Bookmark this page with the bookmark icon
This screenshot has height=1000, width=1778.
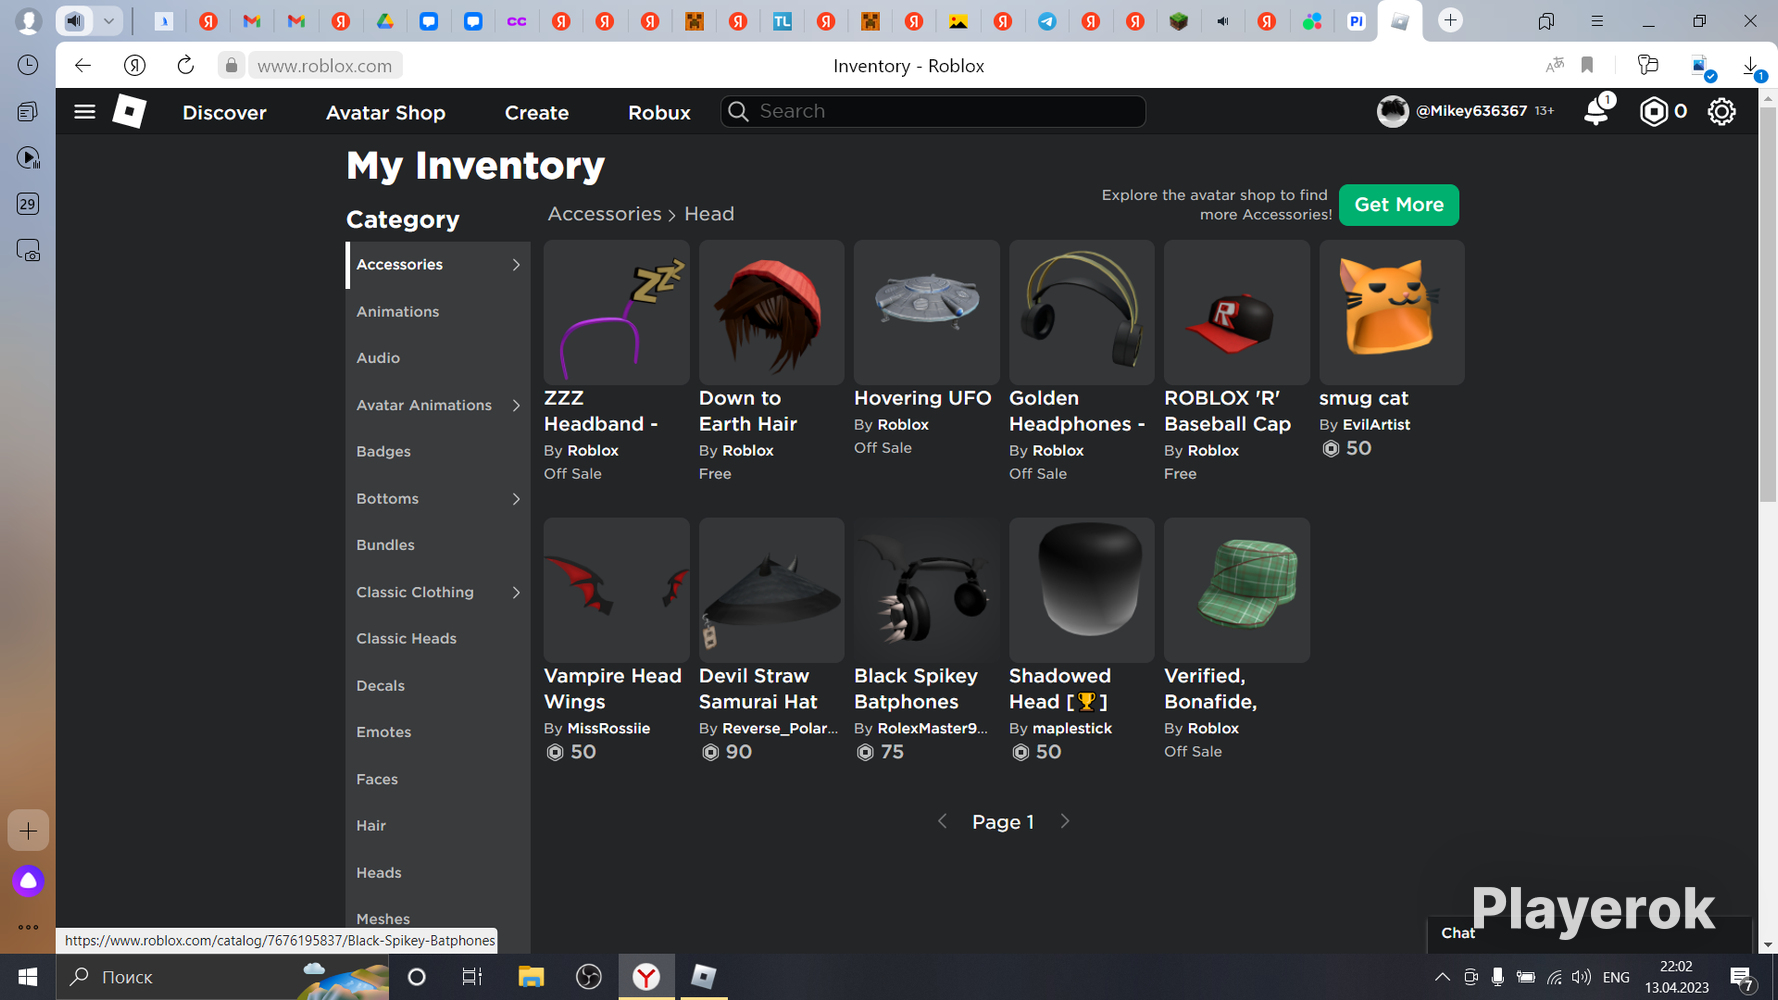point(1587,66)
